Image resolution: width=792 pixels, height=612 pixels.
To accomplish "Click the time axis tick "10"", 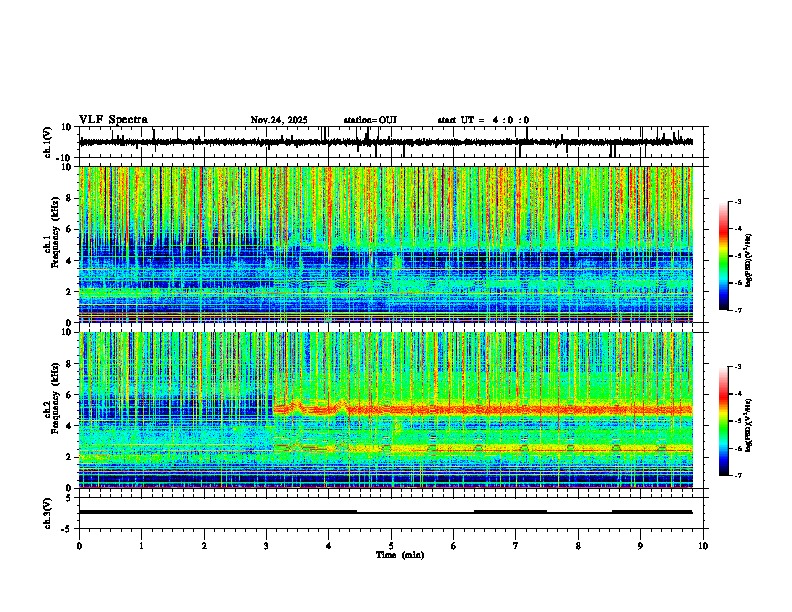I will (x=703, y=546).
